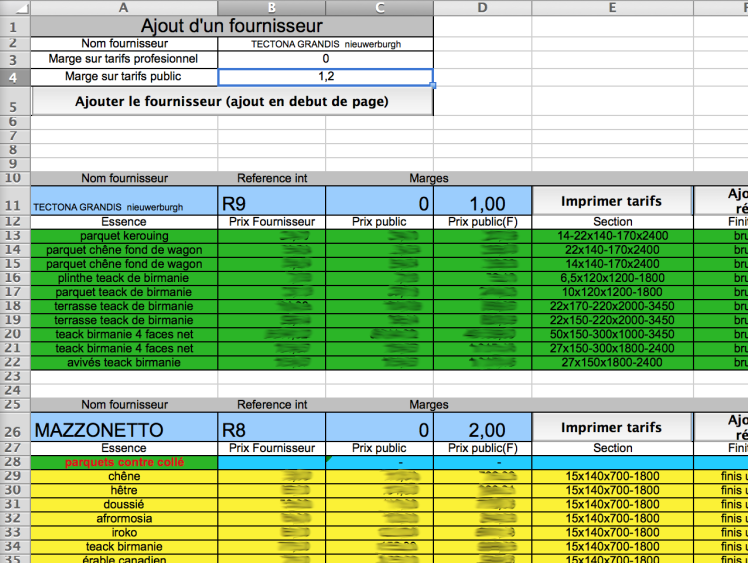Select 'plinthe teack de birmanie' cell
The image size is (748, 563).
tap(124, 278)
